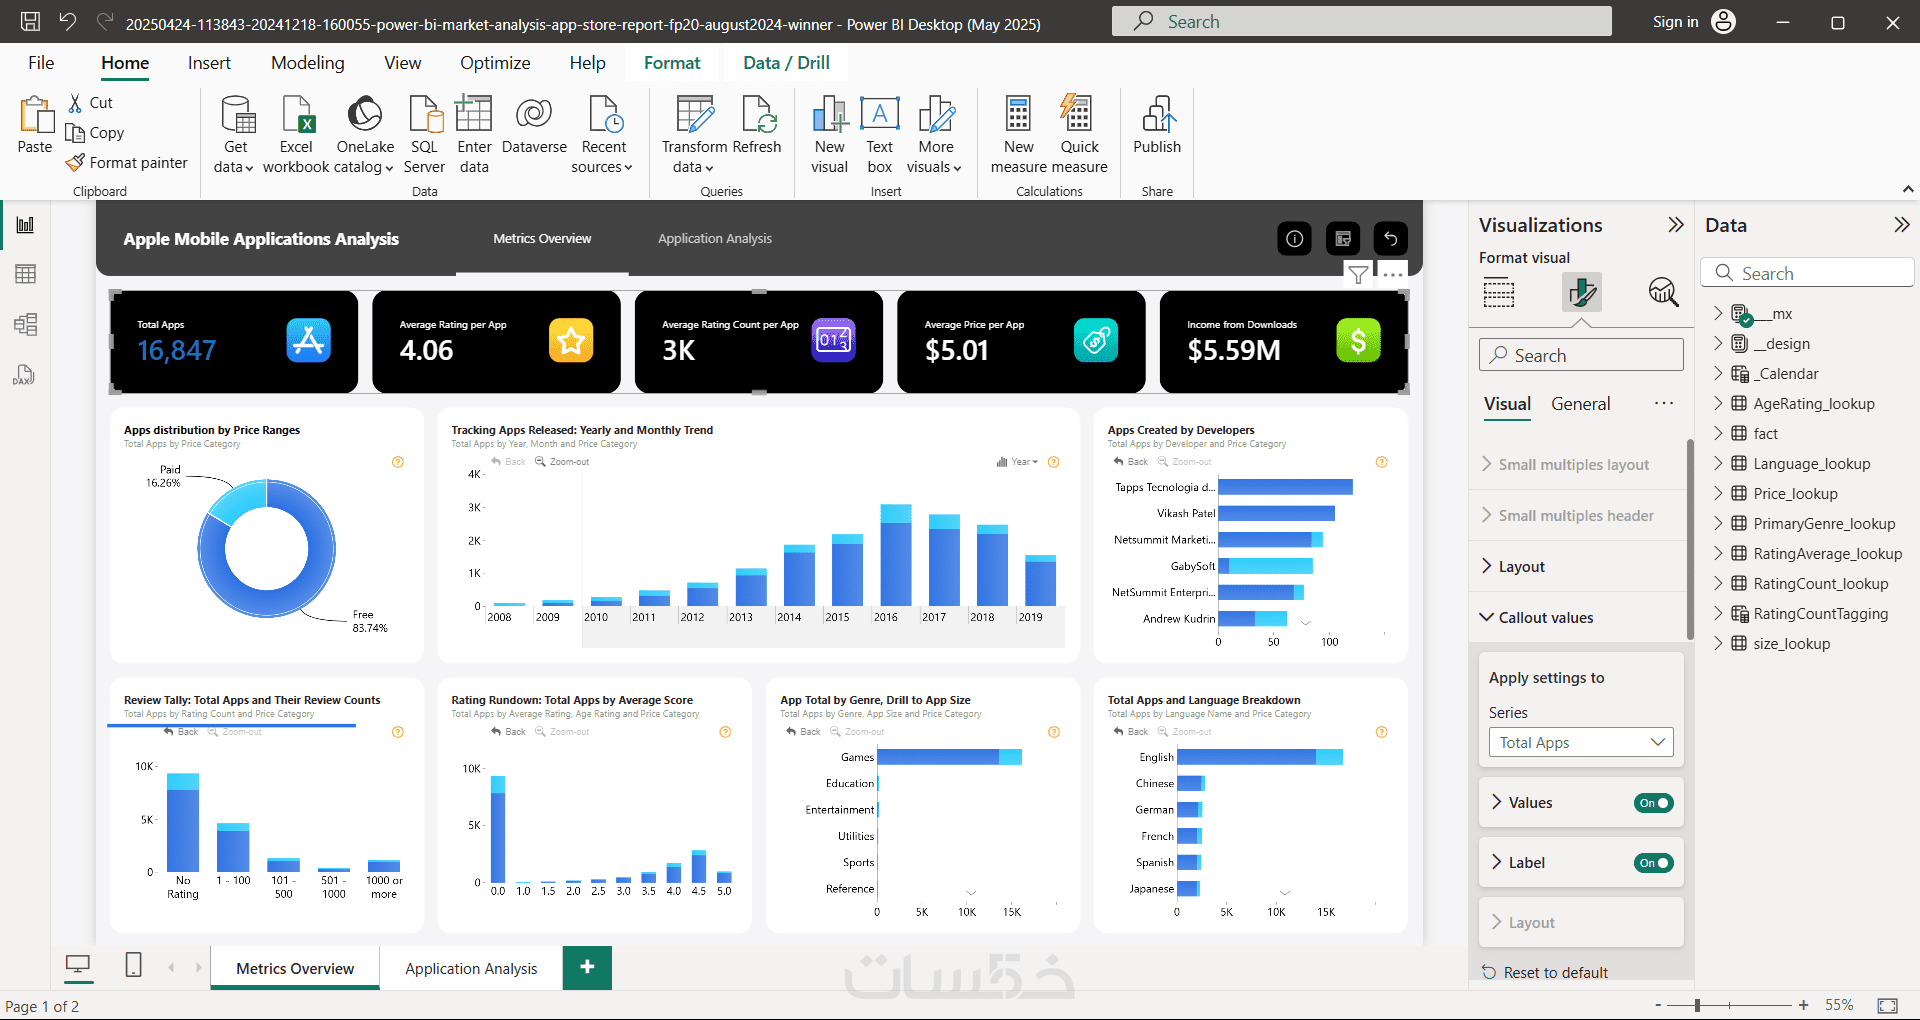Click Sign in

pos(1675,22)
